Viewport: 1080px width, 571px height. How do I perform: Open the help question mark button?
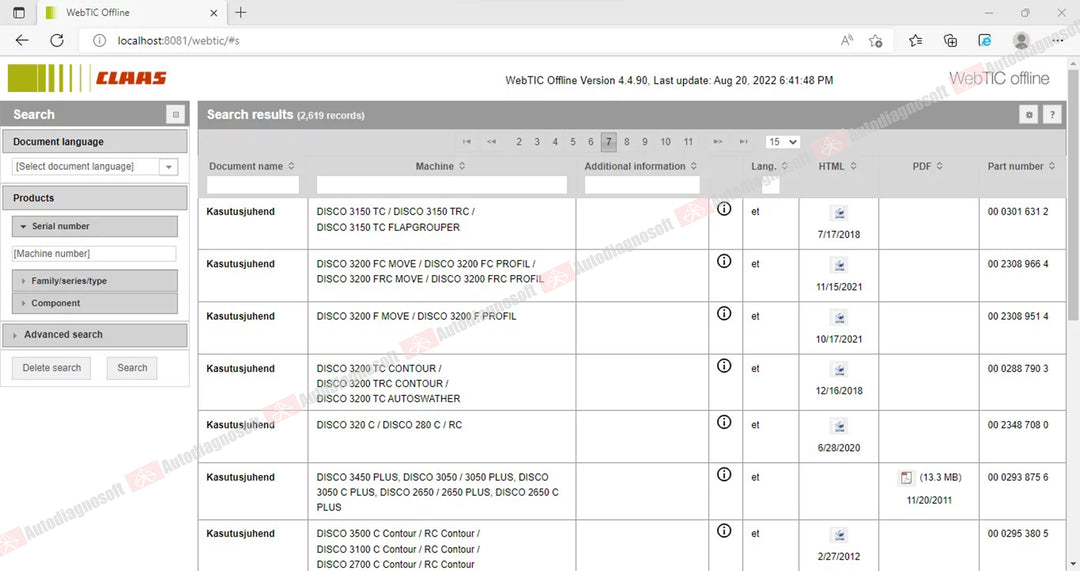coord(1052,115)
